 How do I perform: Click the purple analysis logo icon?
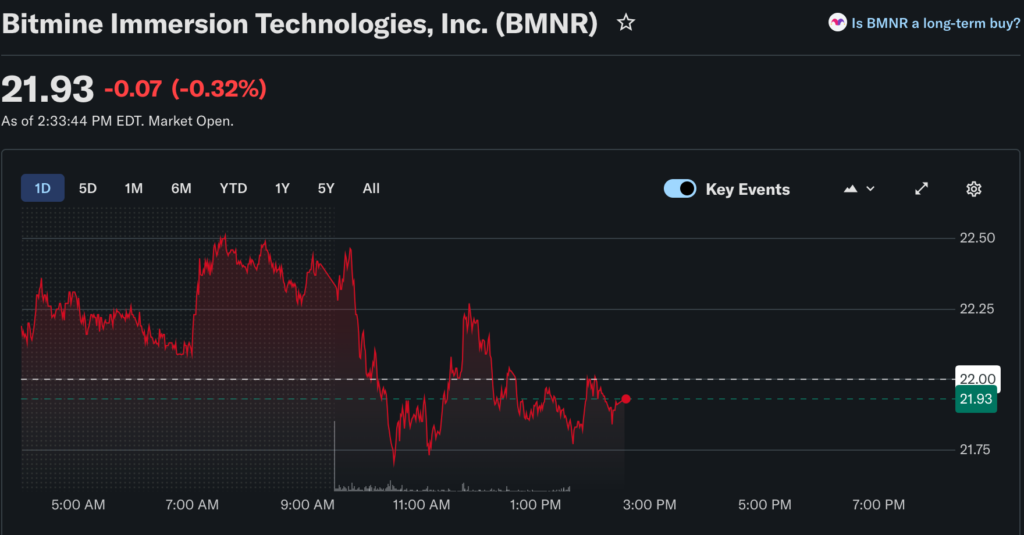pos(837,23)
